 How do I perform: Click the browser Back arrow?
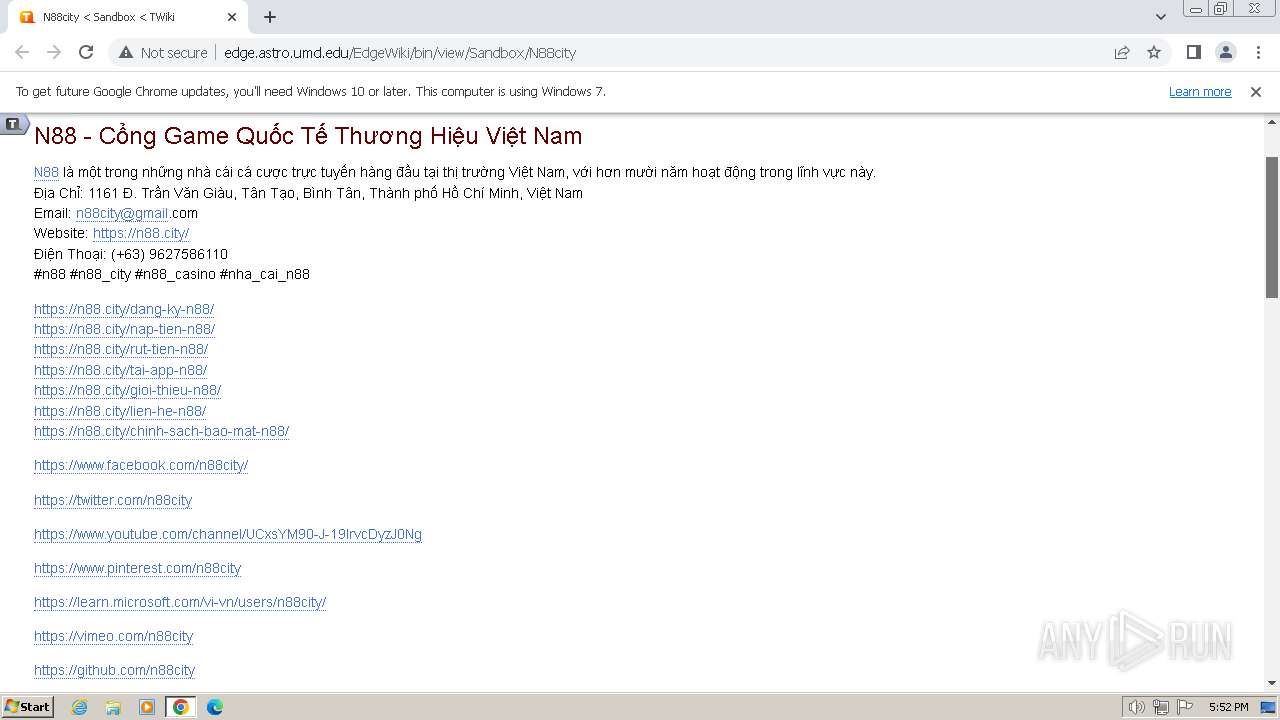tap(22, 52)
